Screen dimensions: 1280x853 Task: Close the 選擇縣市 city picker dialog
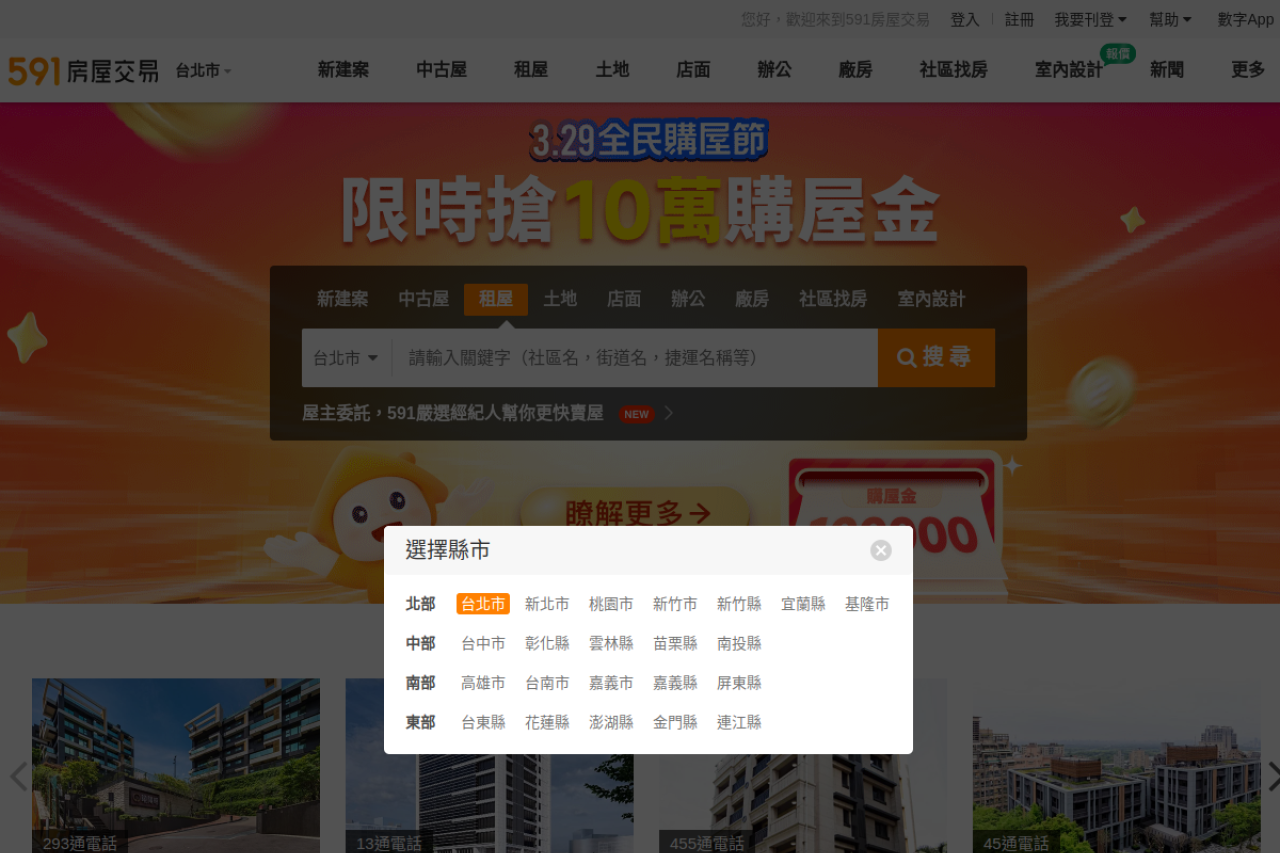[x=880, y=551]
